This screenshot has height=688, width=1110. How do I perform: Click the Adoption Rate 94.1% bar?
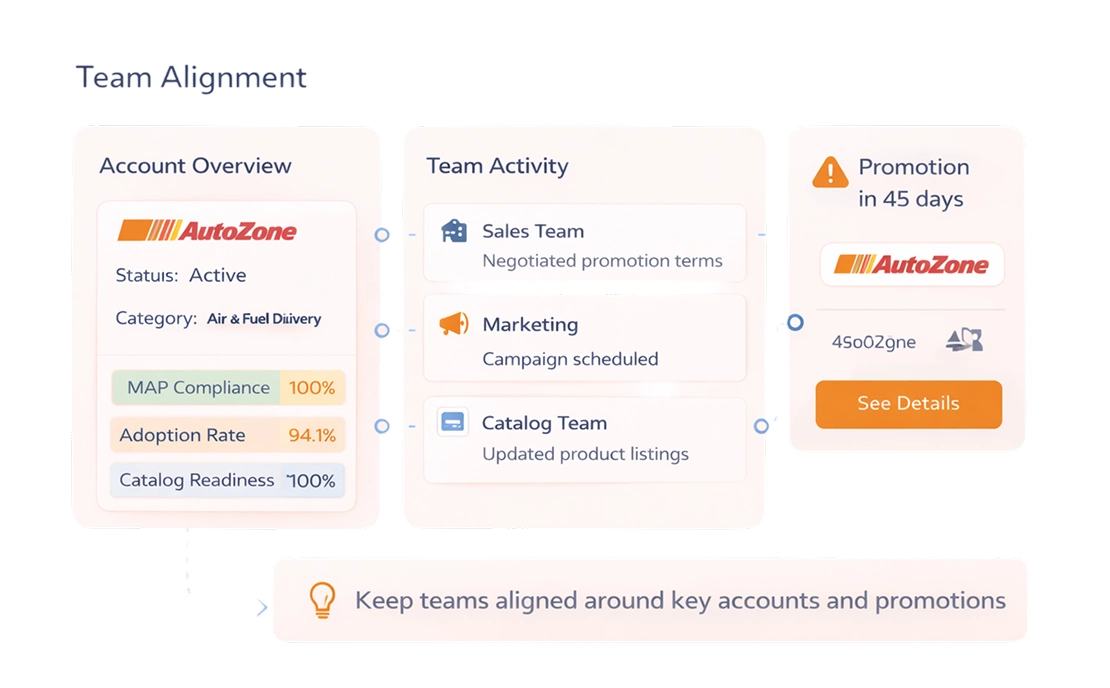(228, 435)
